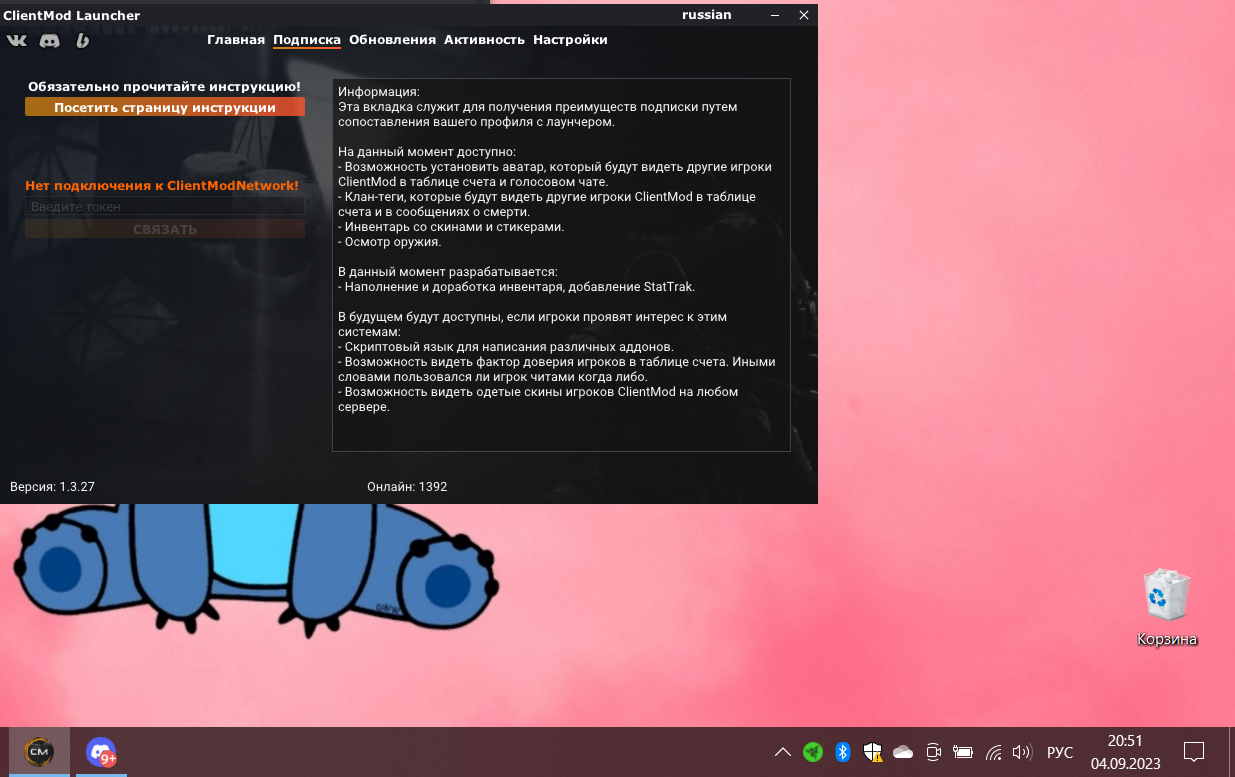Viewport: 1235px width, 777px height.
Task: Switch to the Главная tab
Action: coord(236,40)
